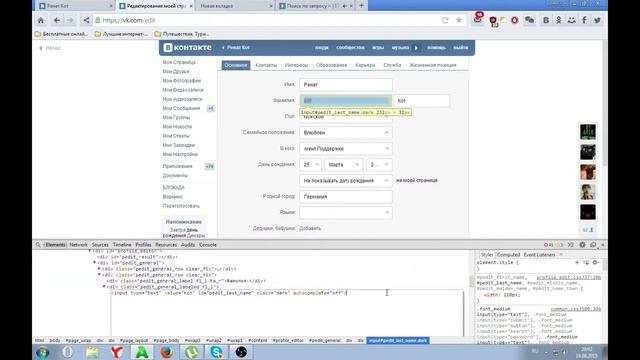640x360 pixels.
Task: Open the Жизненная позиция tab
Action: (433, 65)
